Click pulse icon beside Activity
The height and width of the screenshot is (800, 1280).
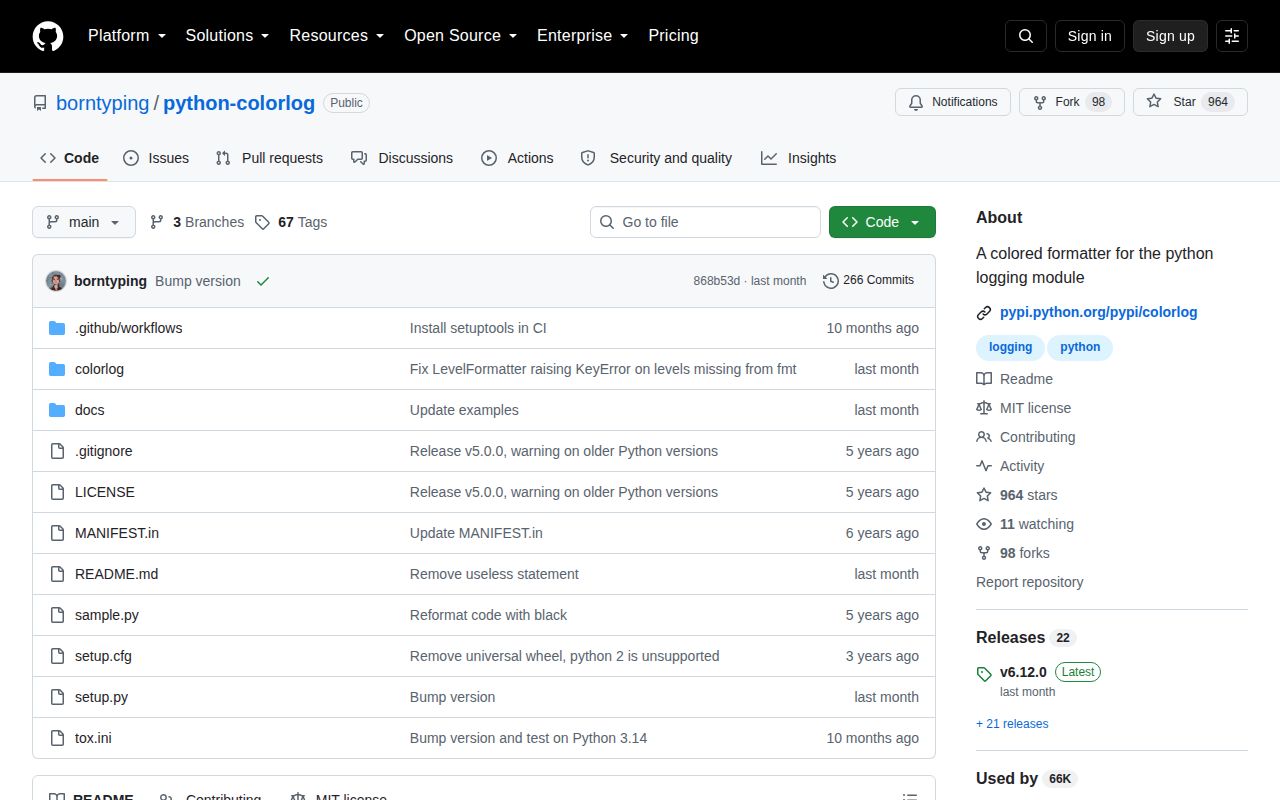(x=984, y=466)
